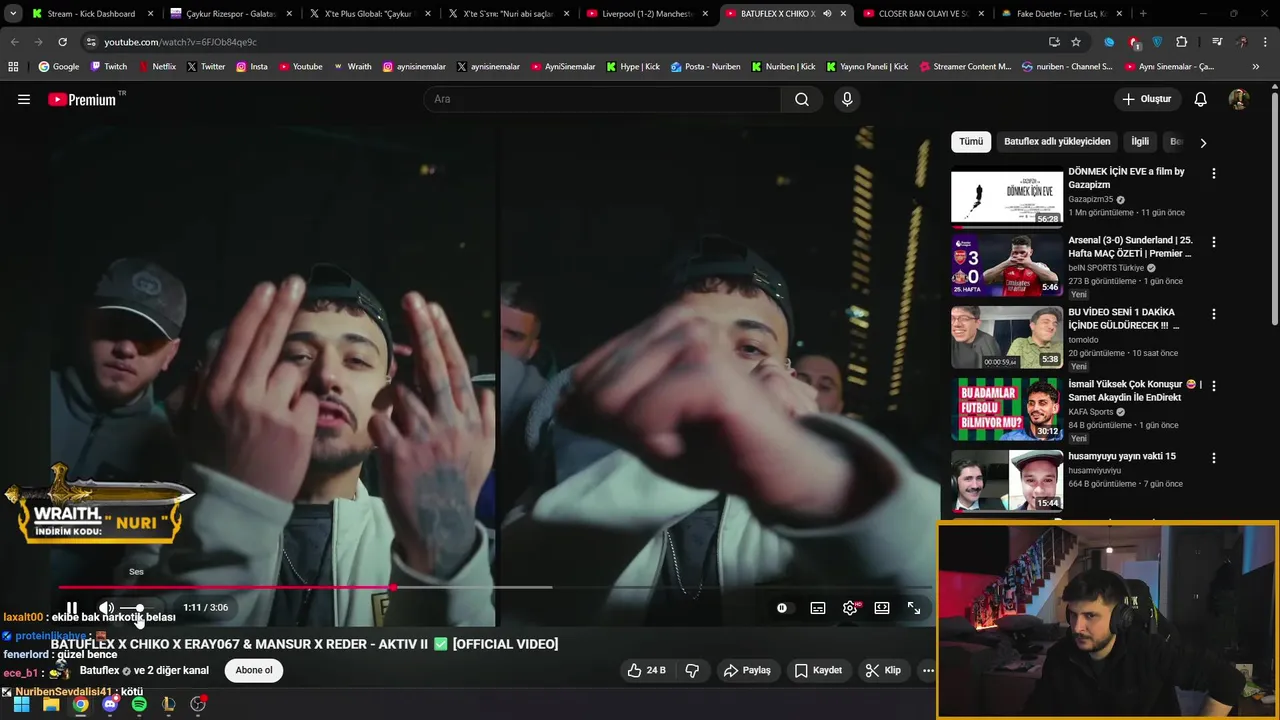Dislike the video
Screen dimensions: 1280x720
click(x=692, y=670)
